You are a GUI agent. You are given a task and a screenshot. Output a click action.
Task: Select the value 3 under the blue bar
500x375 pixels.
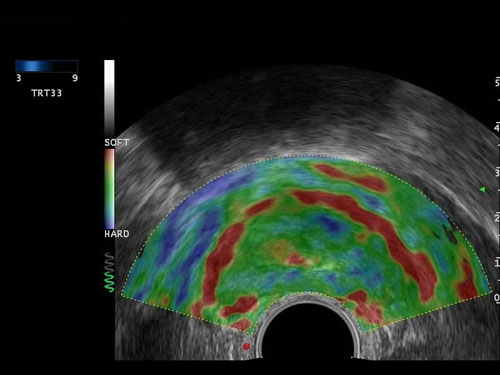[x=19, y=78]
